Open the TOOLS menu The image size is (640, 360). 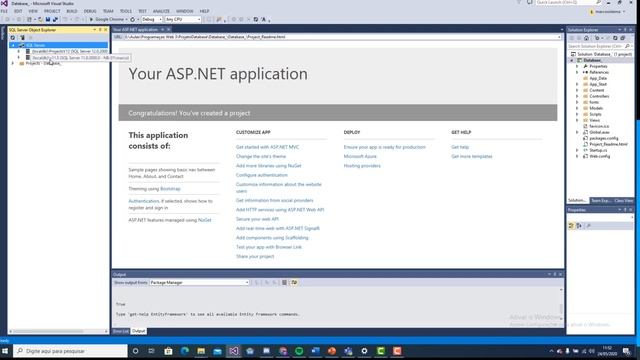126,11
